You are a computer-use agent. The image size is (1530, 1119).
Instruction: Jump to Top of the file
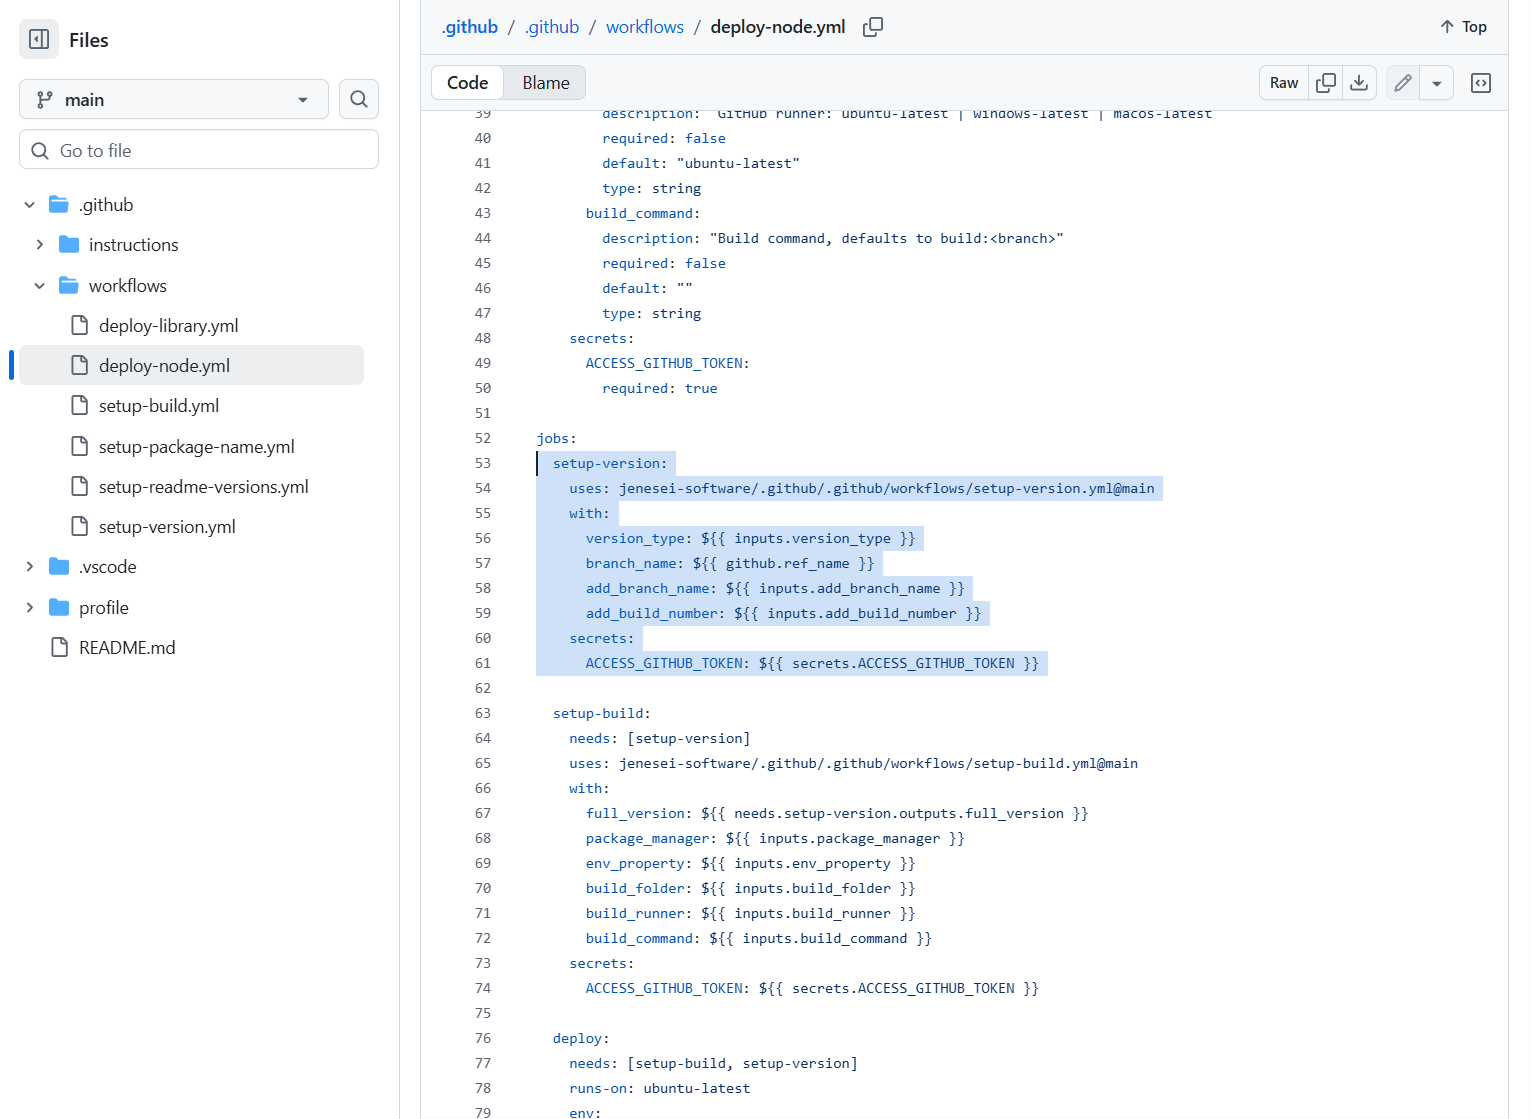click(1463, 27)
